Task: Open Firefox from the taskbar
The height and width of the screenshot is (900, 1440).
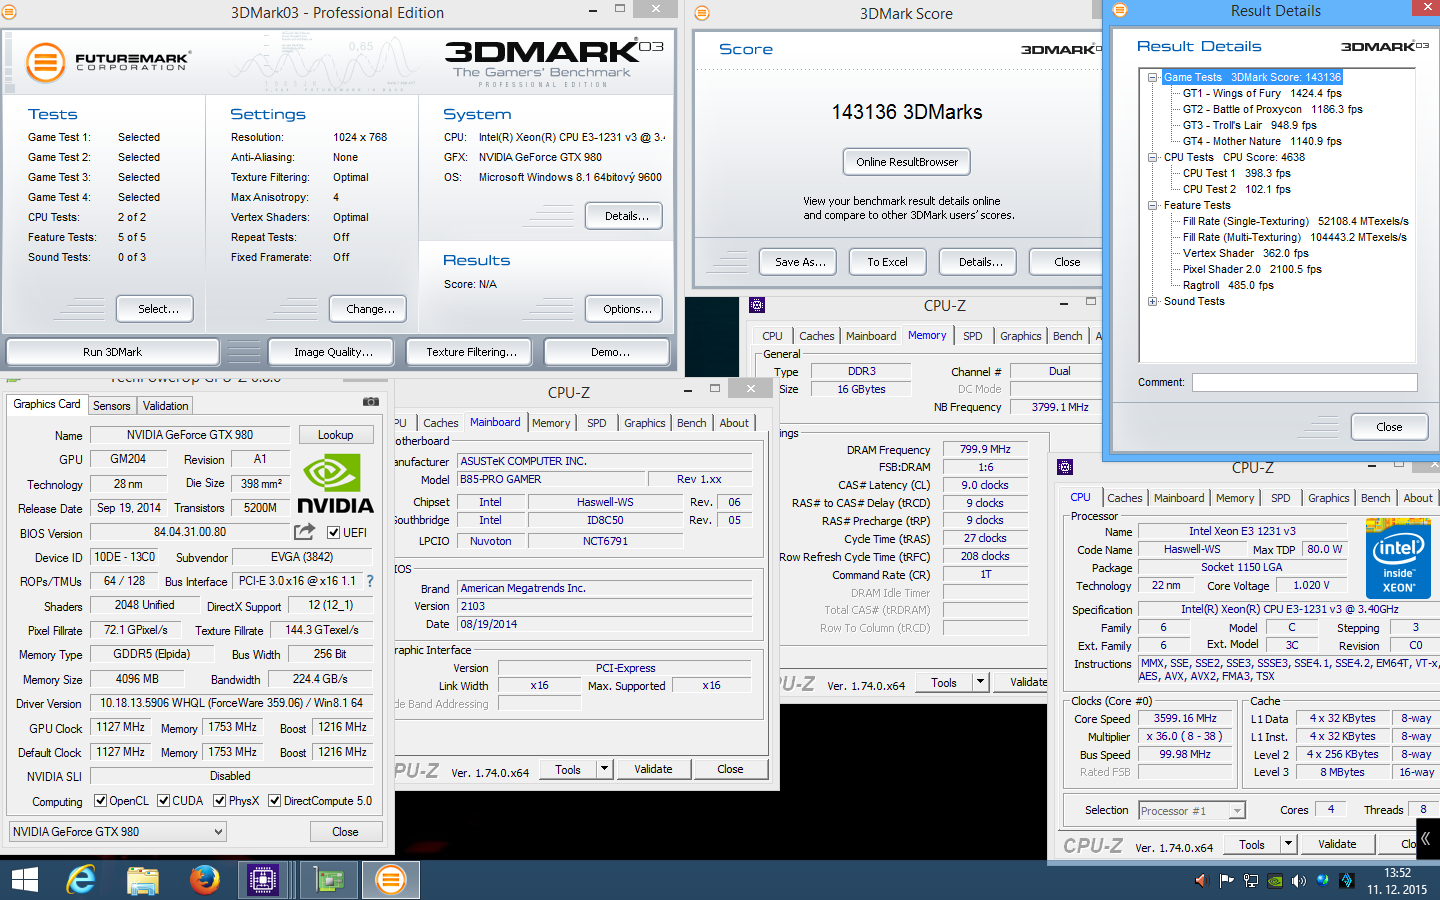Action: pyautogui.click(x=204, y=880)
